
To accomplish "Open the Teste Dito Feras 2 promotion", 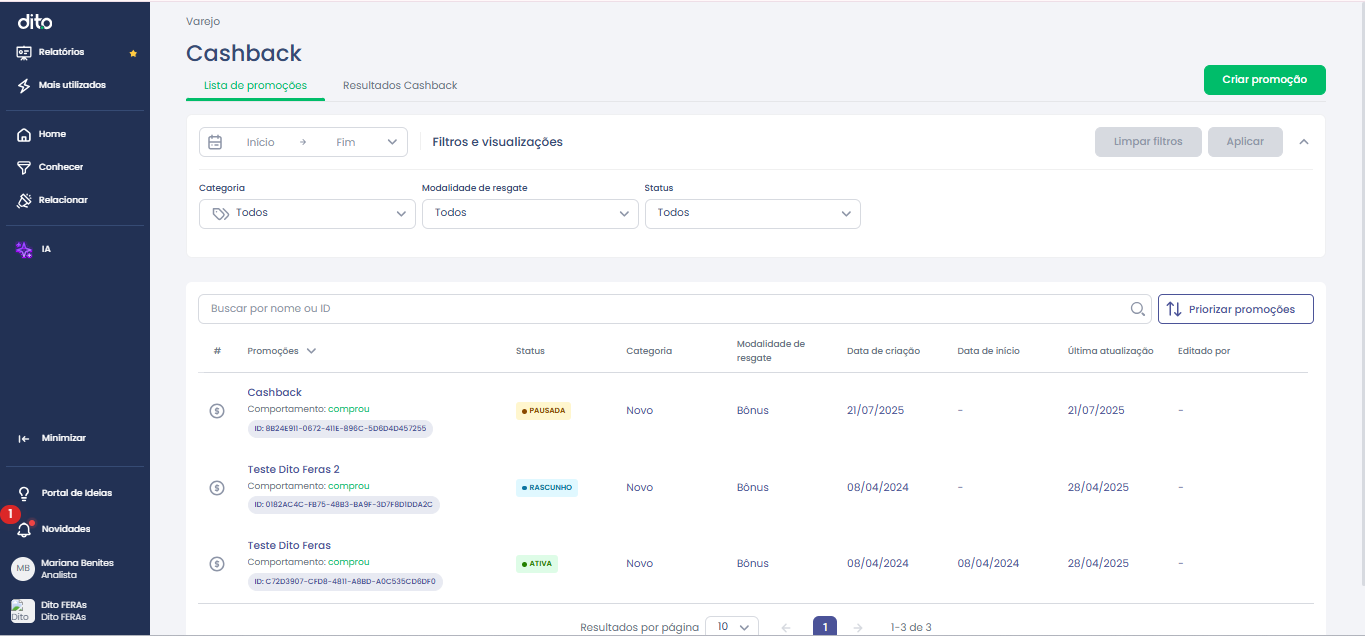I will coord(294,469).
